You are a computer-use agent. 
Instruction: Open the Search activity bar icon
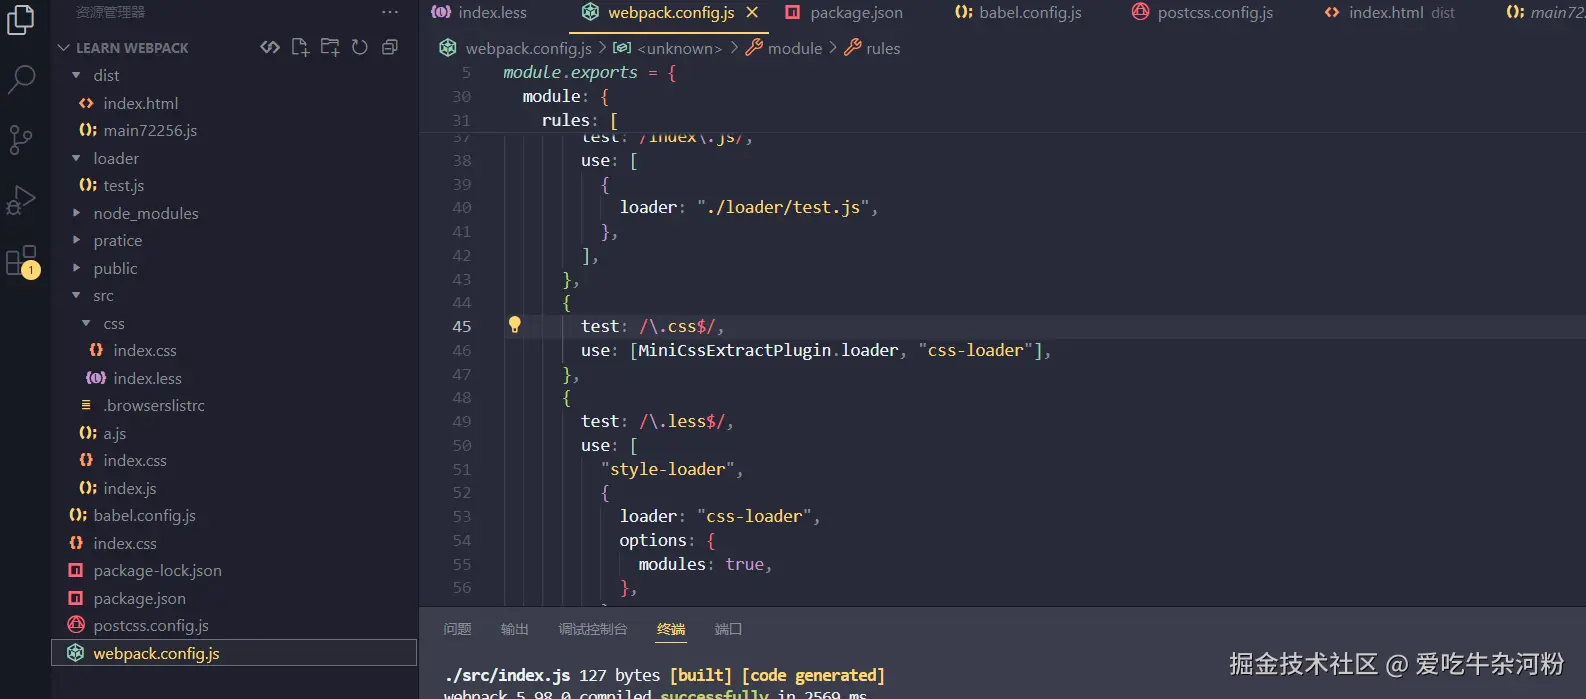pos(21,79)
